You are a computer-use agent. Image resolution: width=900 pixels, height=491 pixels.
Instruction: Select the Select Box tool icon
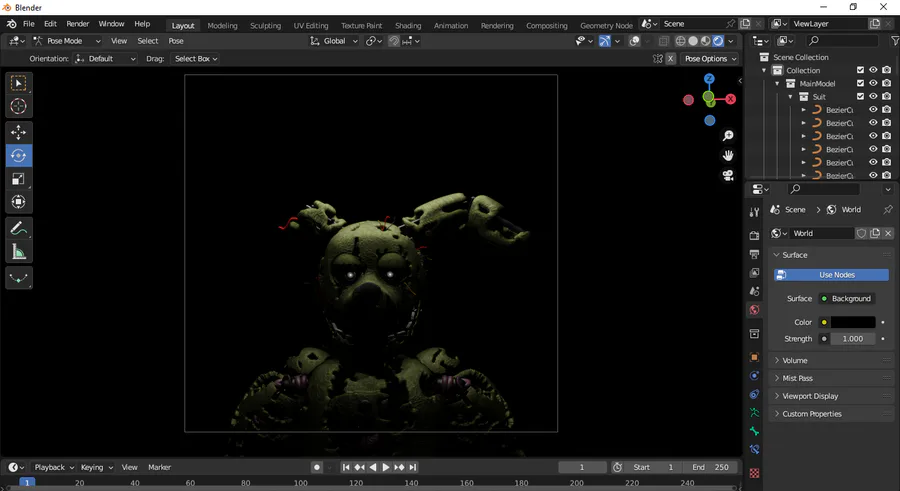point(18,83)
